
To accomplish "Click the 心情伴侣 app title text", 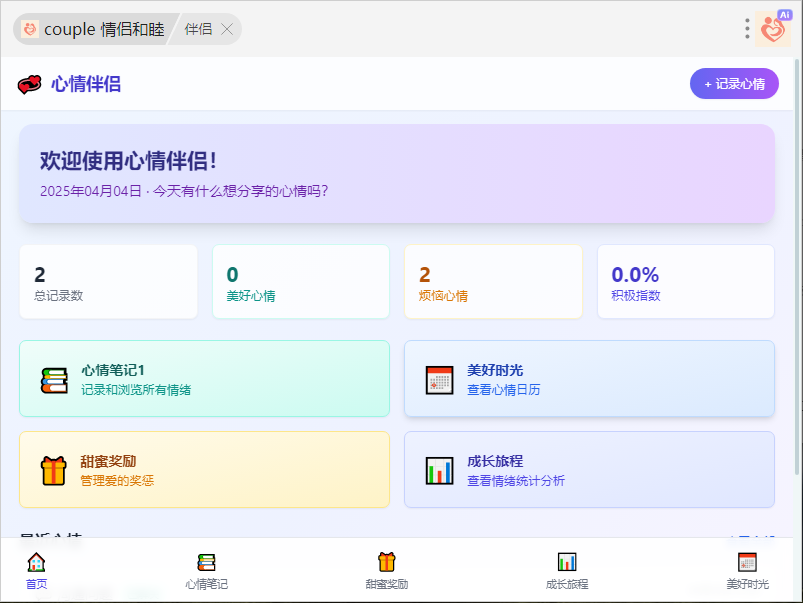I will click(x=86, y=84).
